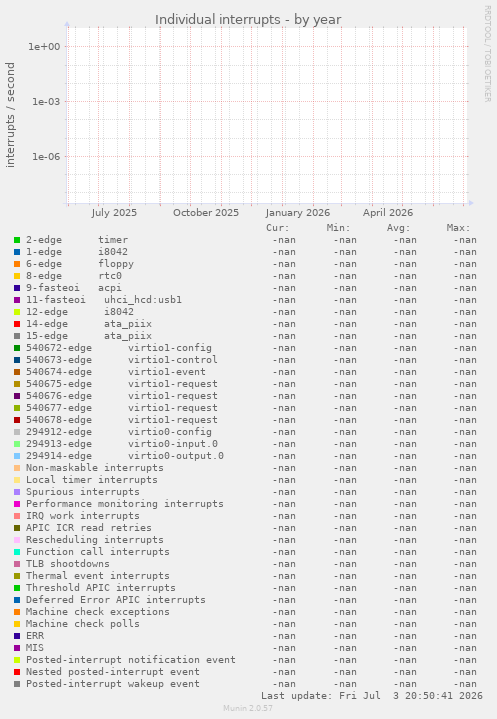This screenshot has height=719, width=497.
Task: Click the 'Cur:' column header
Action: coord(278,228)
